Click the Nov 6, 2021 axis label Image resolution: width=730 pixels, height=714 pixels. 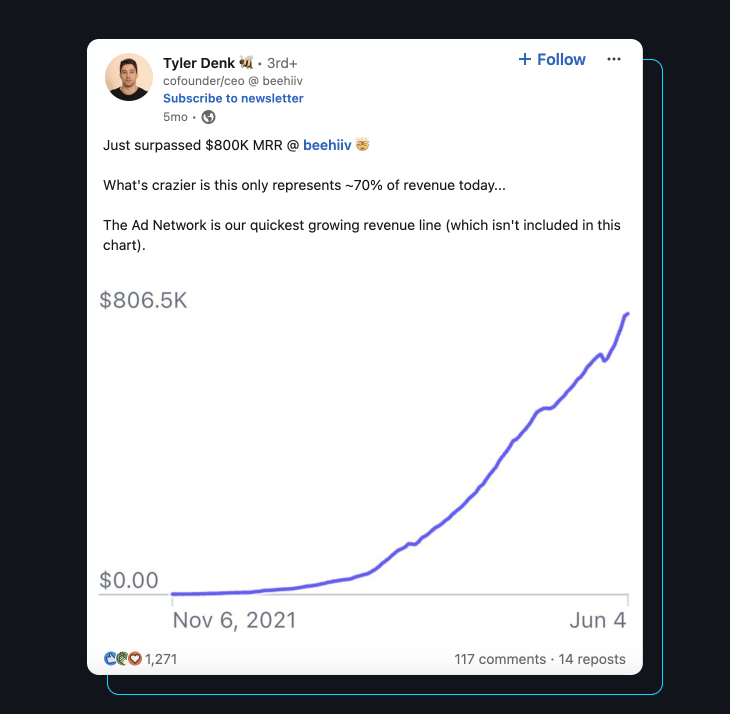(x=234, y=620)
